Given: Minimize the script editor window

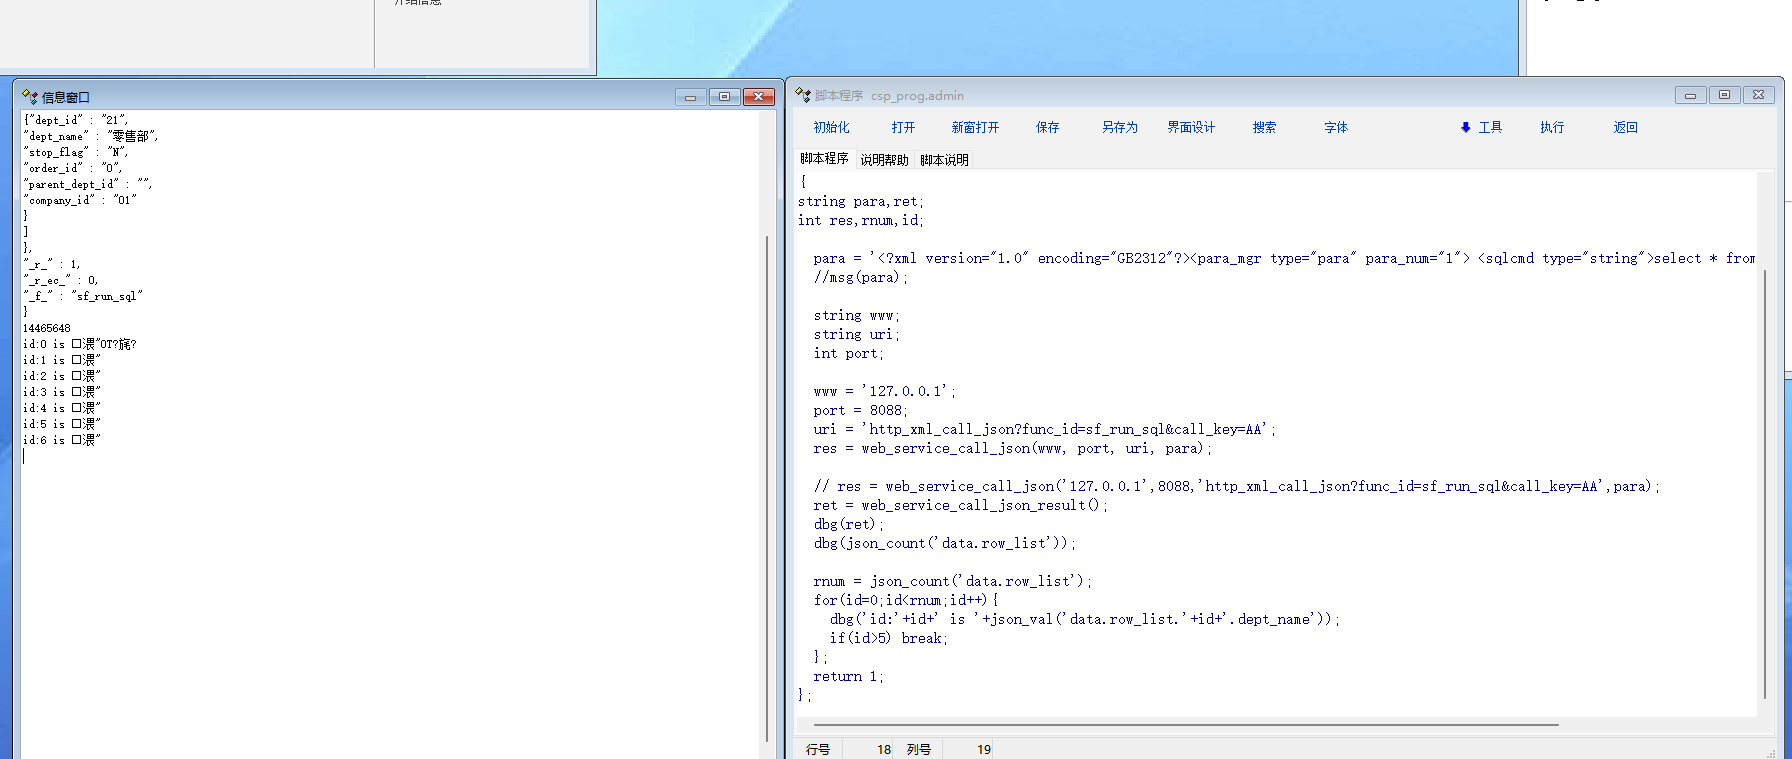Looking at the screenshot, I should 1690,95.
